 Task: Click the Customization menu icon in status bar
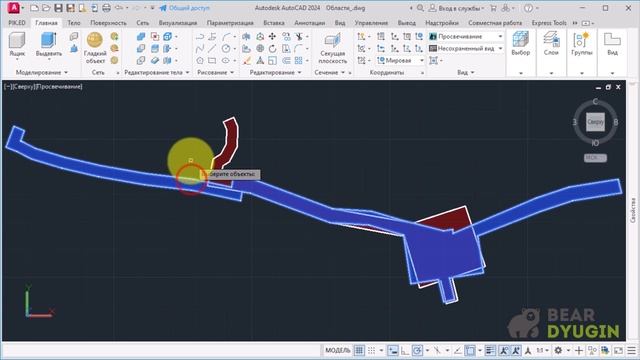pyautogui.click(x=631, y=350)
